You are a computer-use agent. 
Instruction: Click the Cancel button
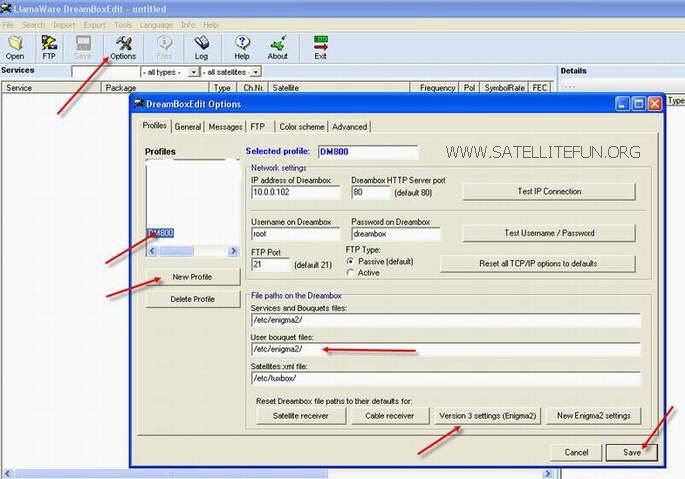pyautogui.click(x=576, y=452)
